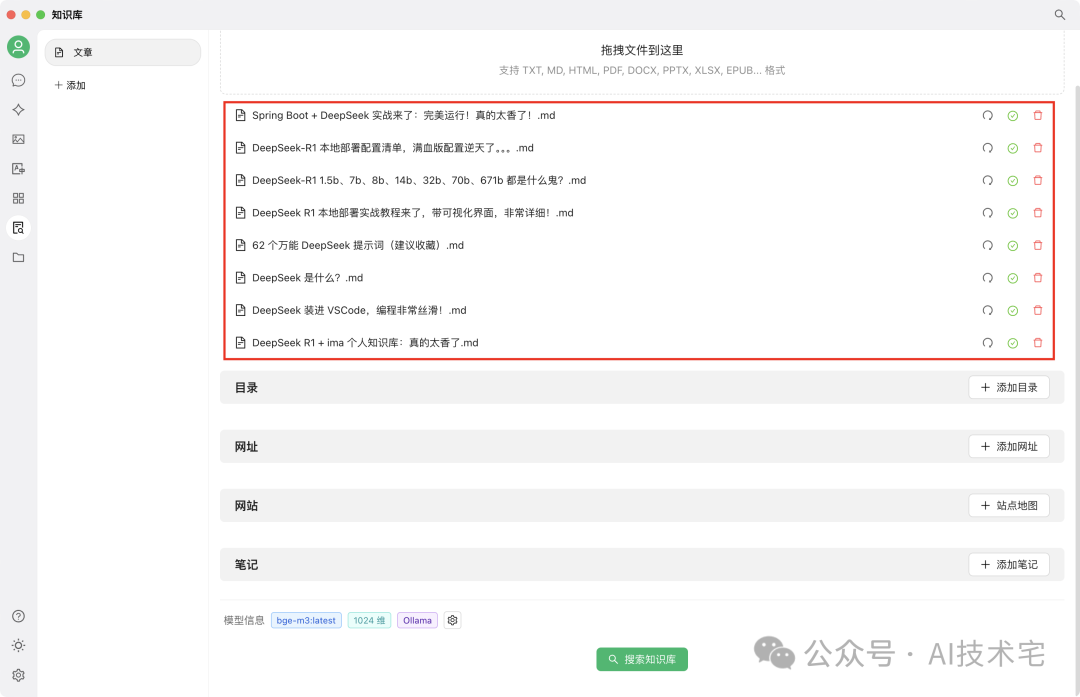Delete the ima 个人知识库 file
The height and width of the screenshot is (697, 1080).
(1038, 343)
